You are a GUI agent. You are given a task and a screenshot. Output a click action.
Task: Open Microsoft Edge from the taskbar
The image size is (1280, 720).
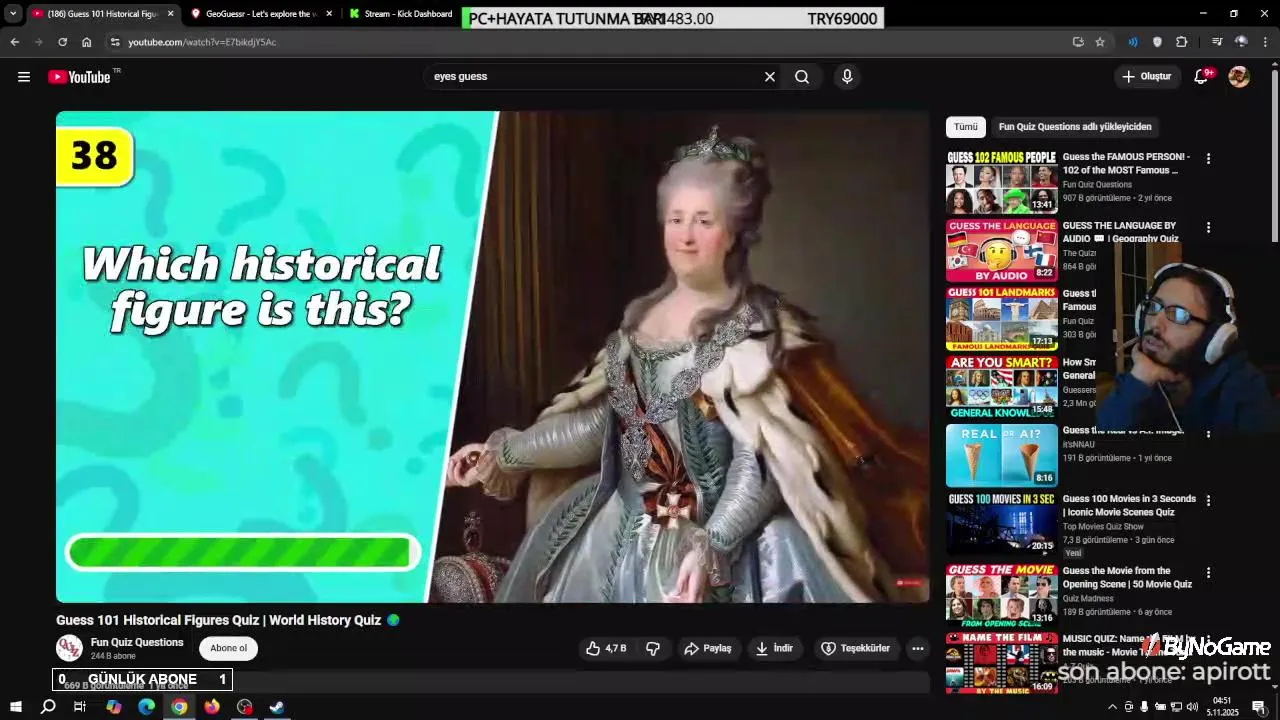click(146, 707)
